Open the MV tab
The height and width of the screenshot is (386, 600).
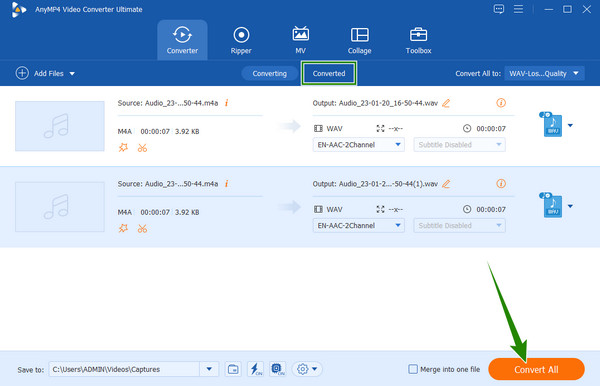pos(300,40)
